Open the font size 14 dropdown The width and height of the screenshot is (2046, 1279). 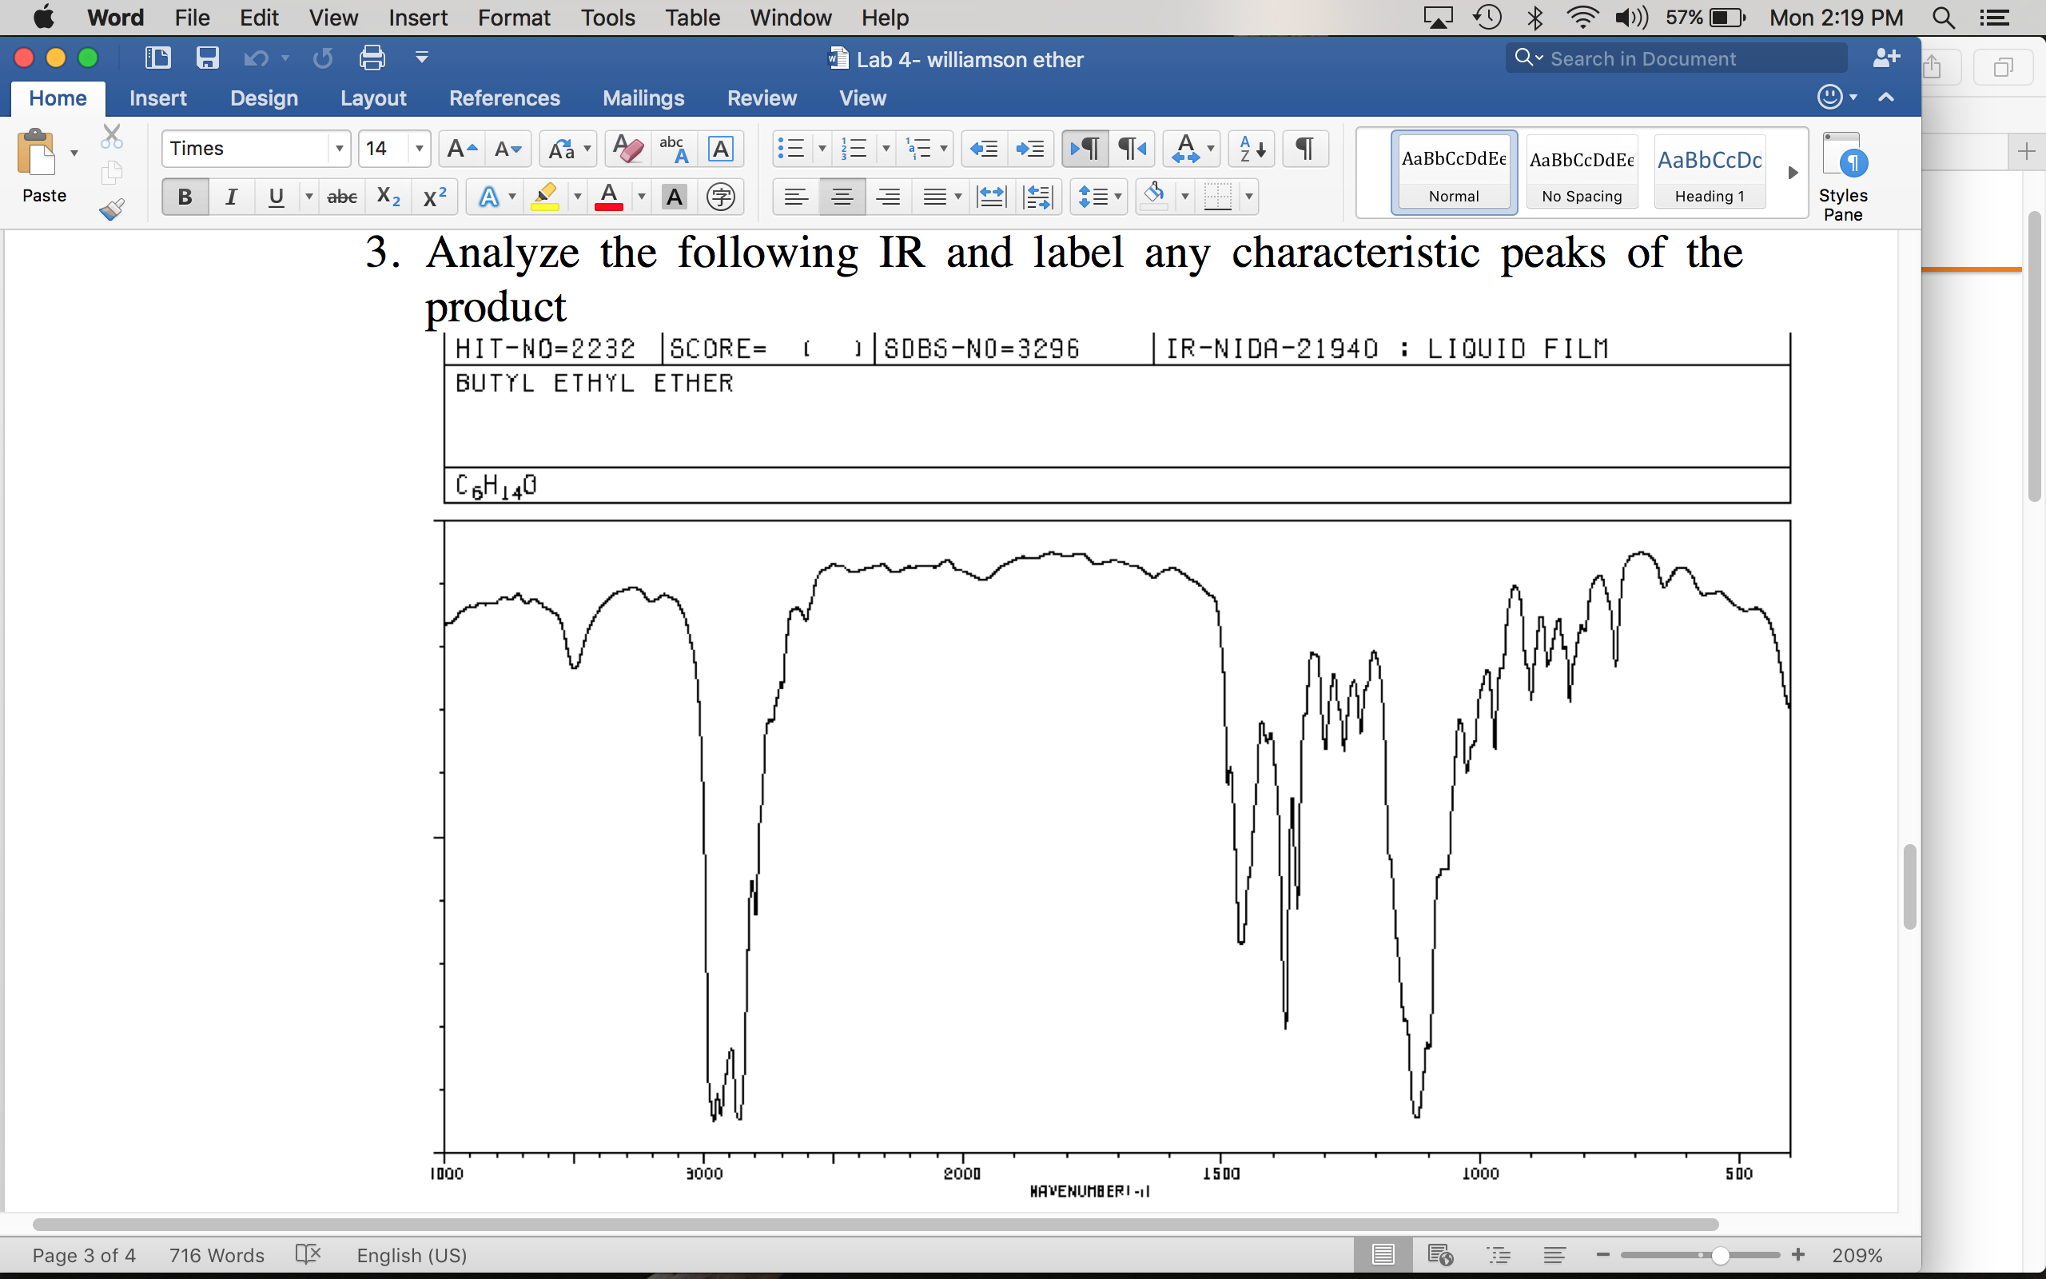point(419,149)
